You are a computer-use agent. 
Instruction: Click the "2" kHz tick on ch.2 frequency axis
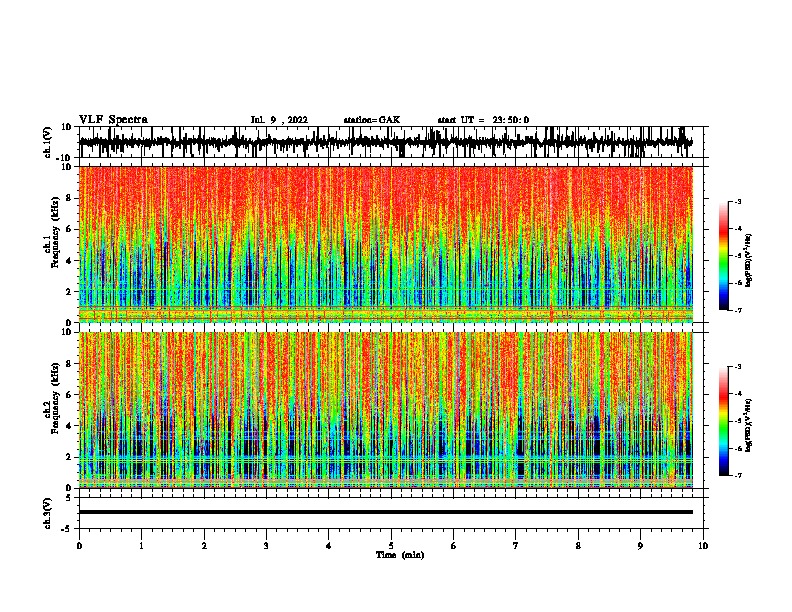point(69,457)
